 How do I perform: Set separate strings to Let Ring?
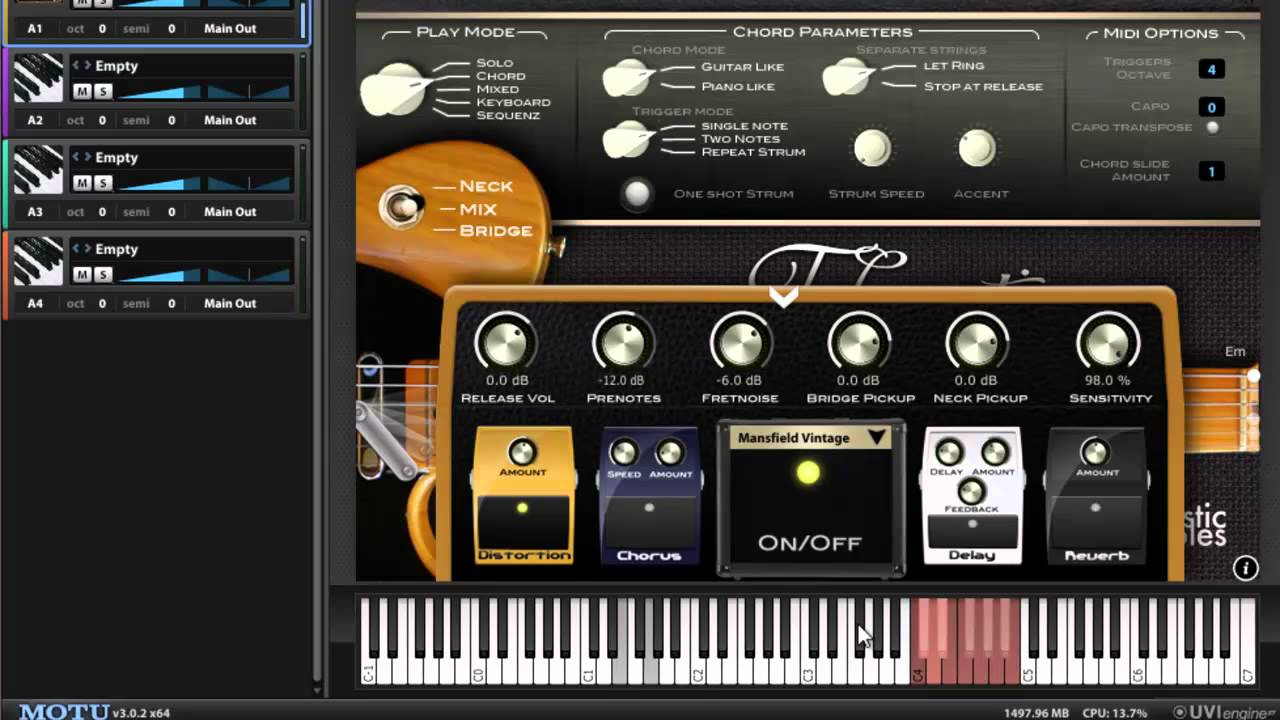click(954, 66)
